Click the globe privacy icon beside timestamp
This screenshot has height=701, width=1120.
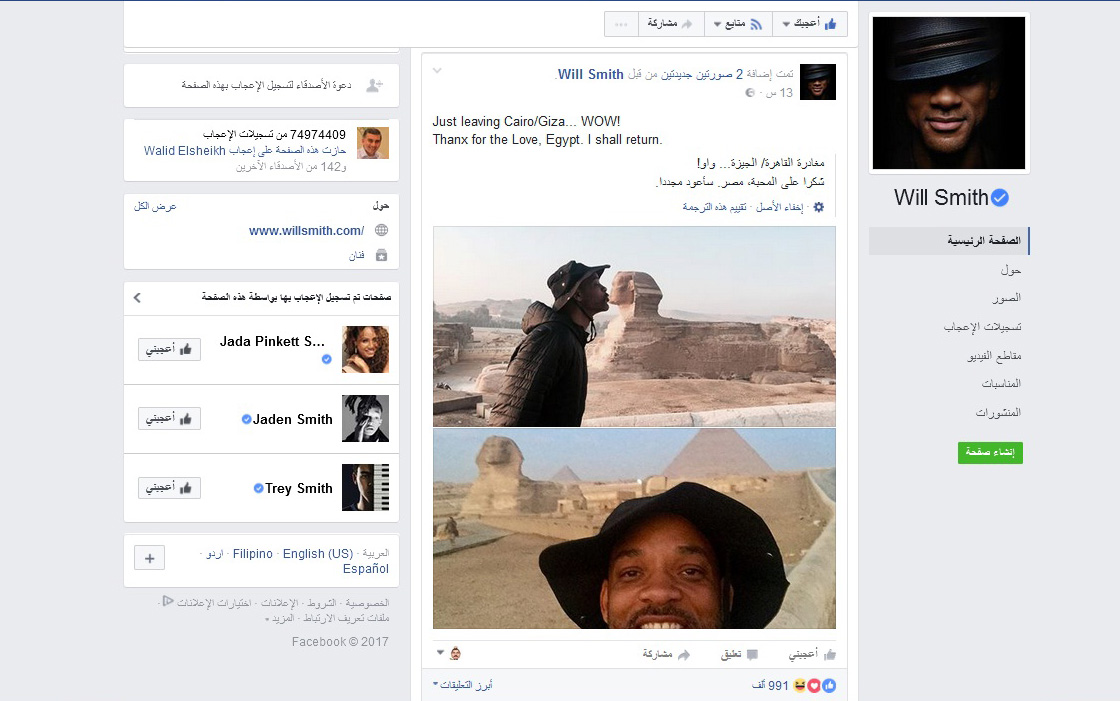coord(750,93)
